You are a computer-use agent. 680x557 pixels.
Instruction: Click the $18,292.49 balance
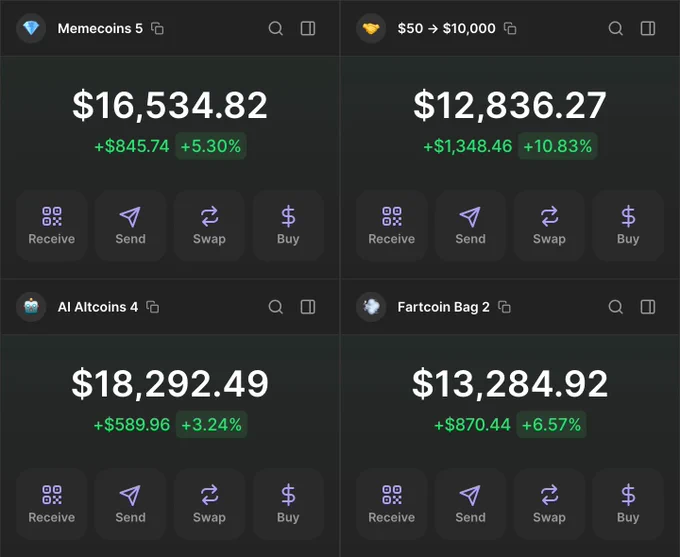pos(170,384)
